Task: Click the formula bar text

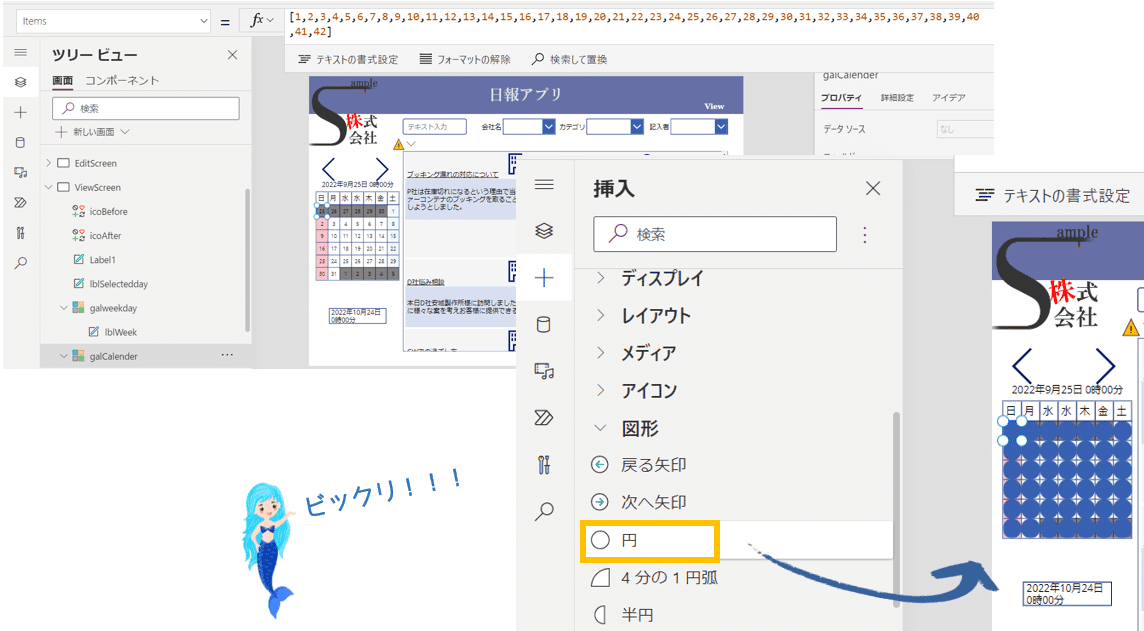Action: [x=633, y=23]
